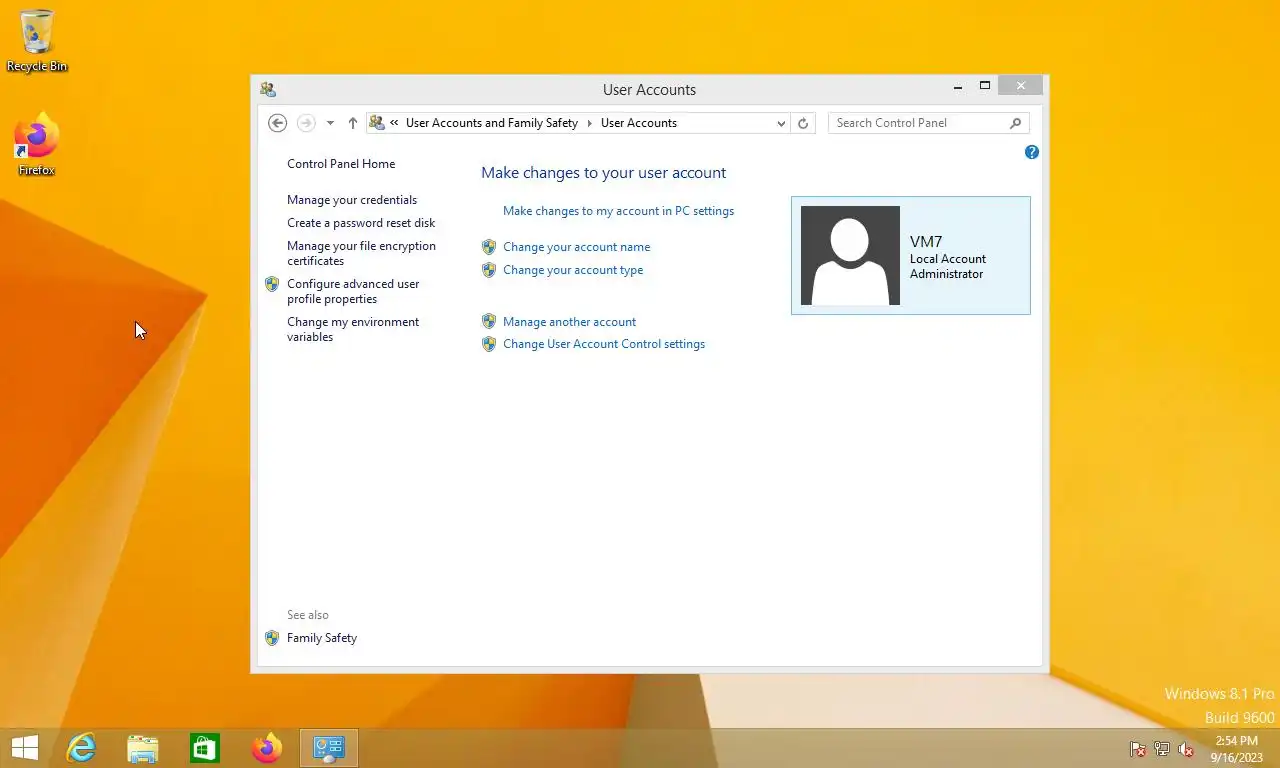This screenshot has width=1280, height=768.
Task: Open File Explorer from taskbar
Action: 143,748
